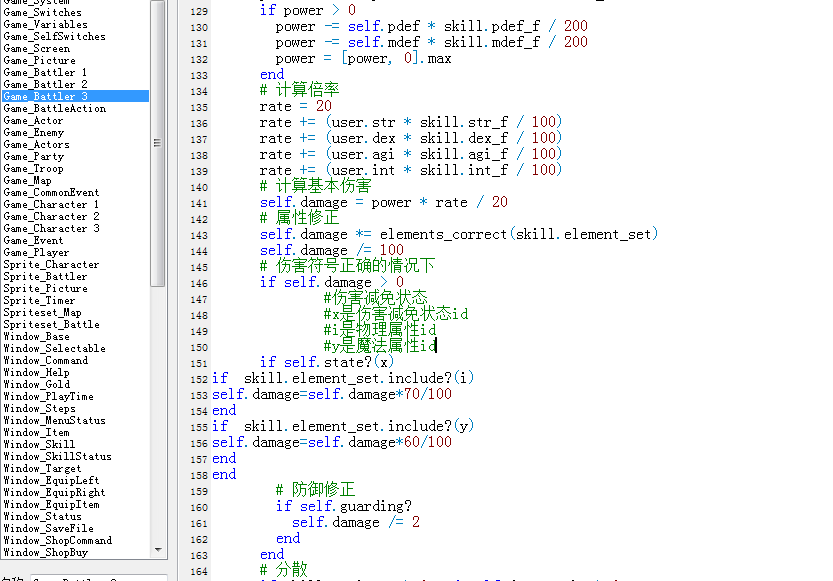
Task: Select Spriteset_Battle script
Action: tap(52, 324)
